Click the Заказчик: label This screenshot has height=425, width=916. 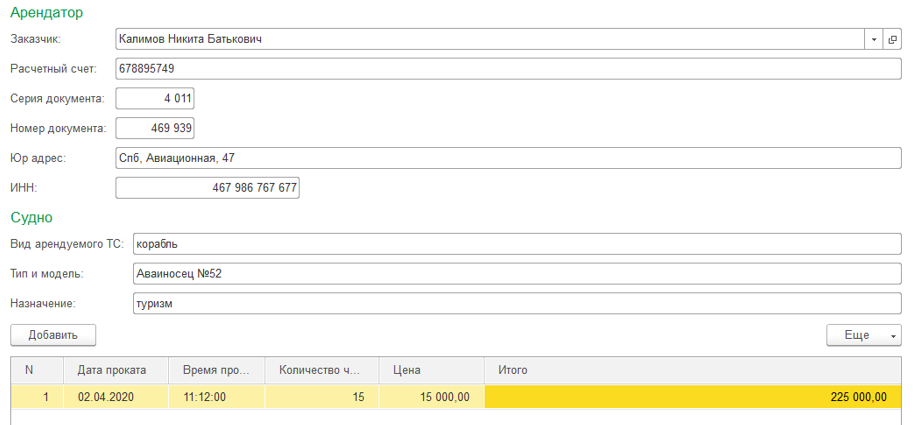(36, 39)
